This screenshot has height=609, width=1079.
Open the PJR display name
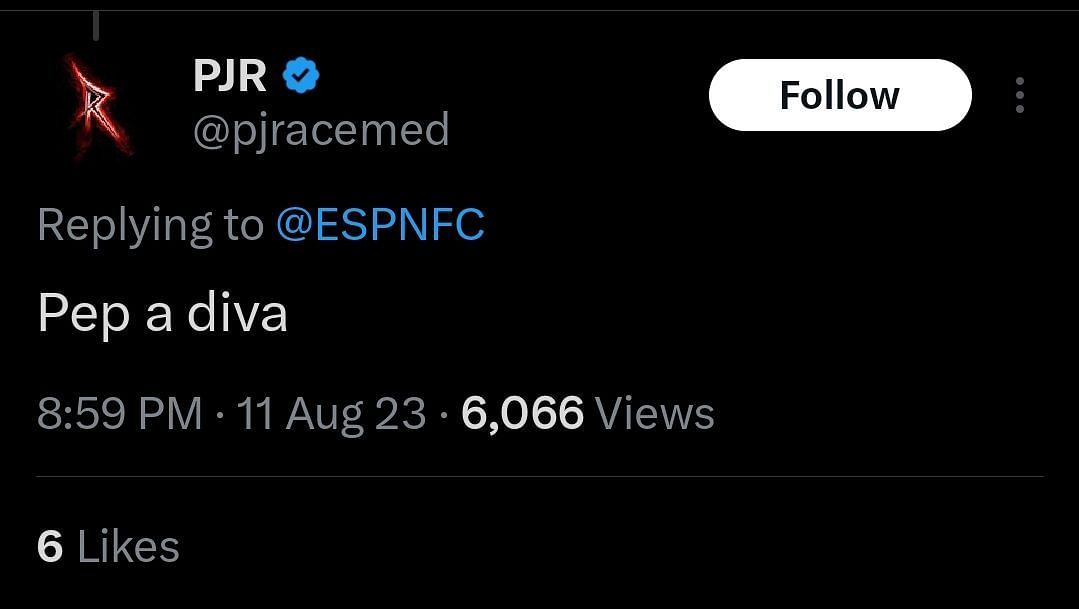pos(229,77)
